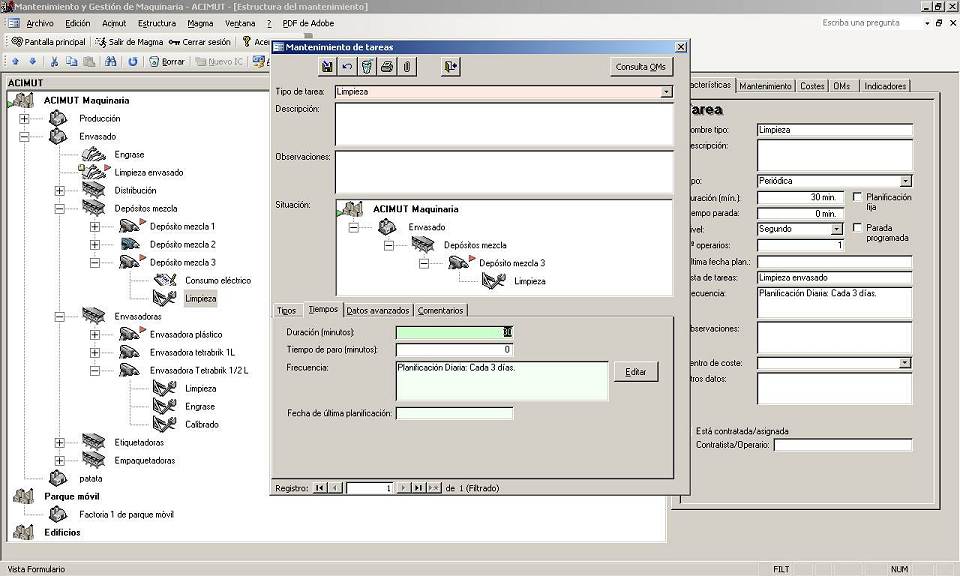Image resolution: width=960 pixels, height=576 pixels.
Task: Select the ACIMUT Maquinaria root icon in left tree
Action: (23, 100)
